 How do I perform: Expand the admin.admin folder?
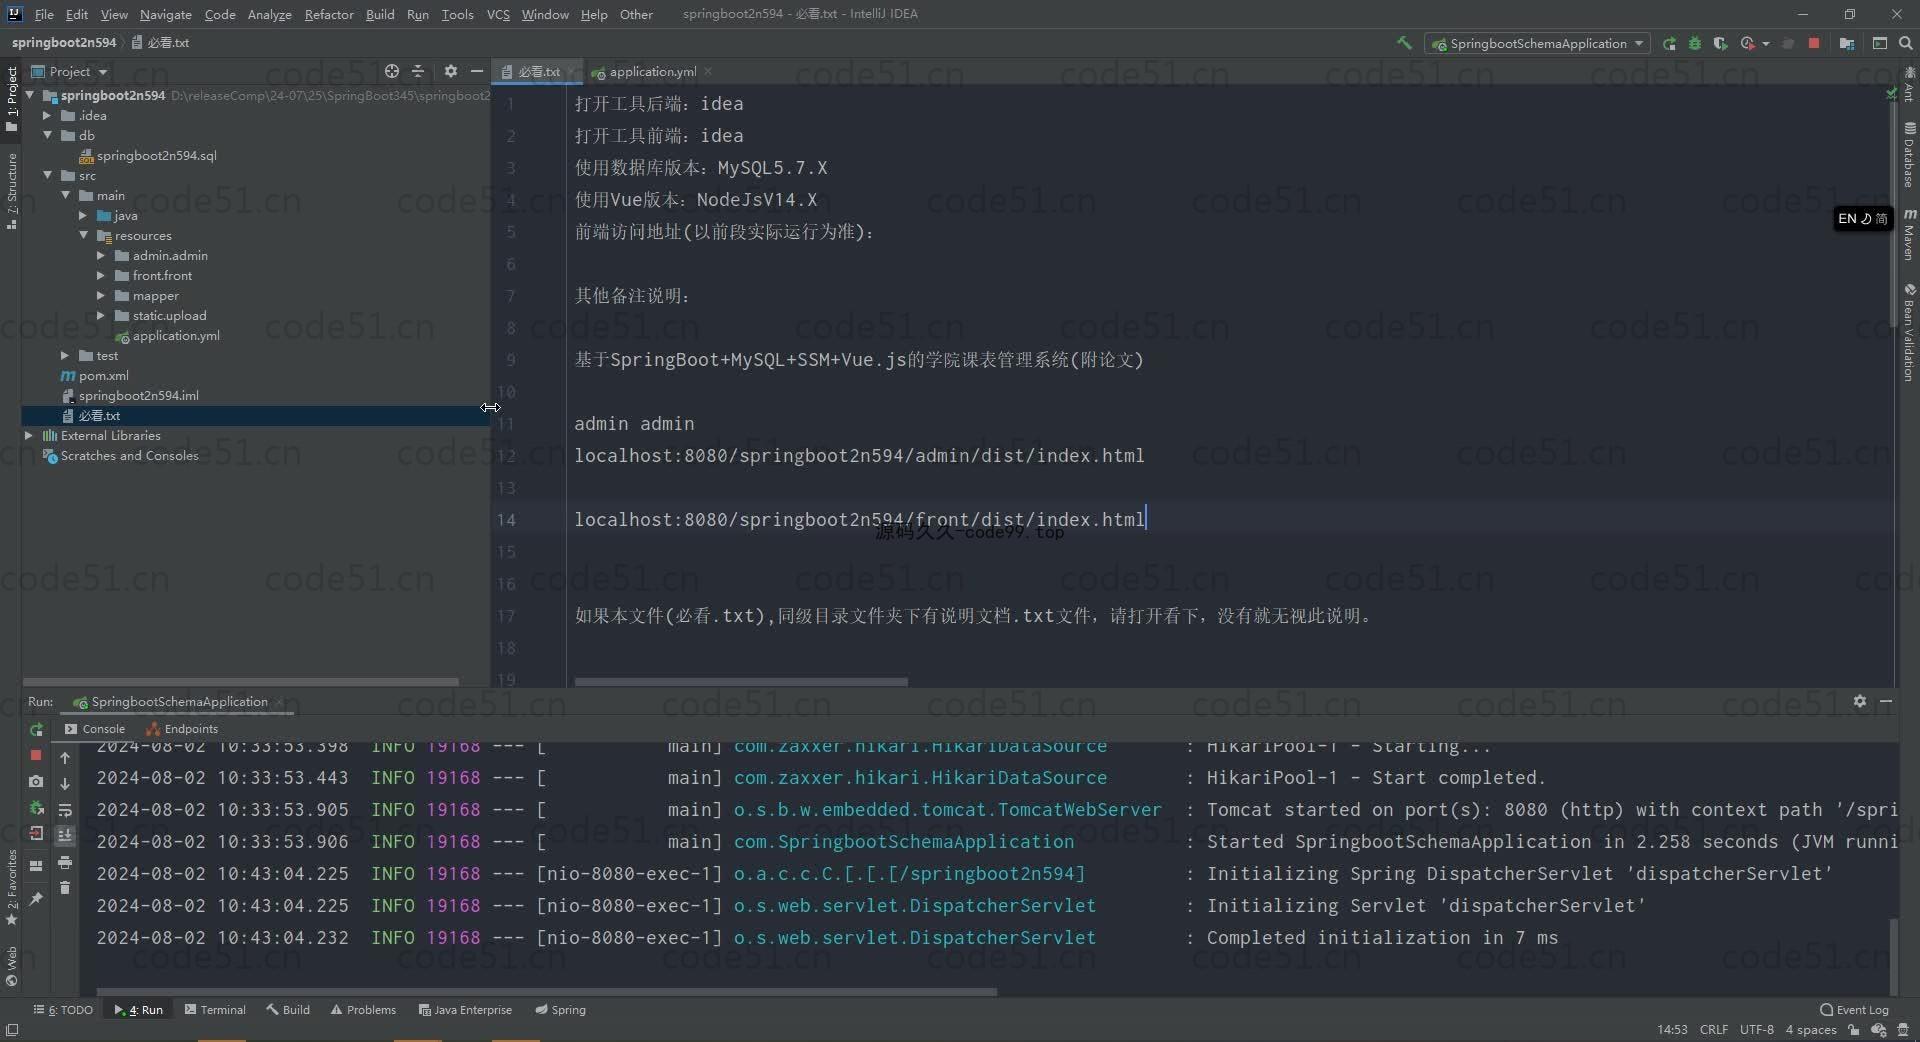pos(101,255)
